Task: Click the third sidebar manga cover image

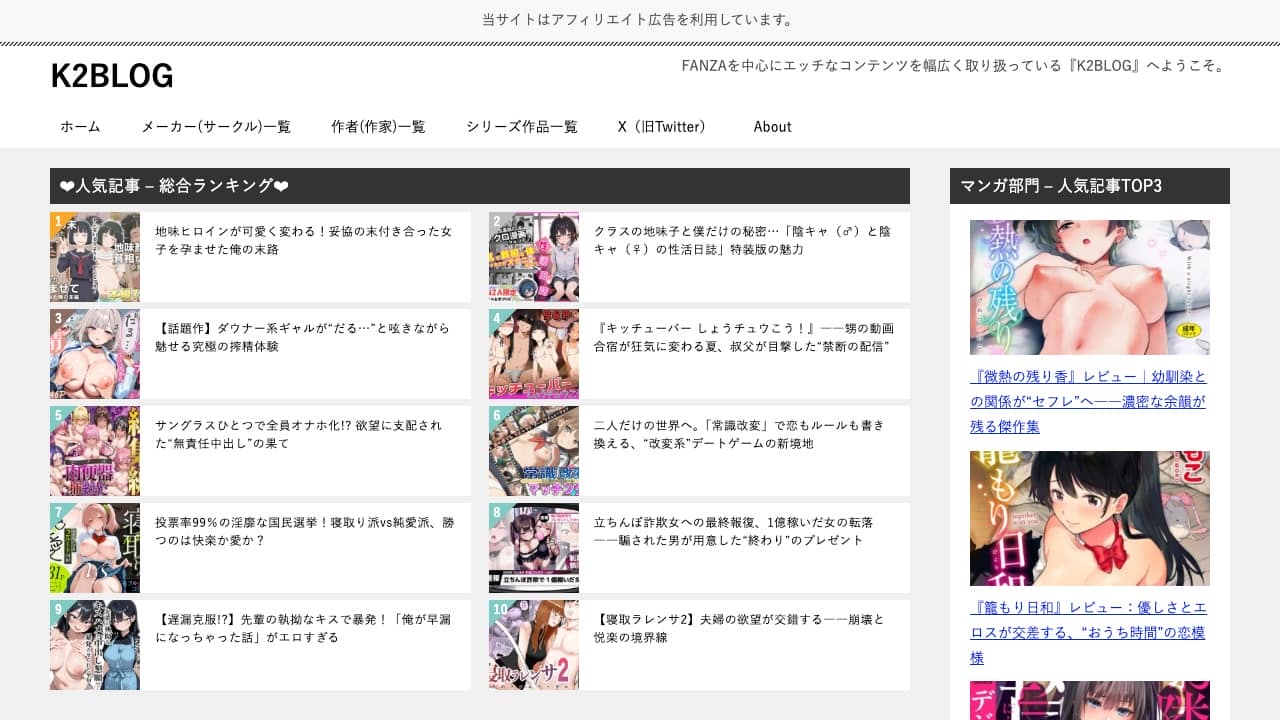Action: pos(1090,701)
